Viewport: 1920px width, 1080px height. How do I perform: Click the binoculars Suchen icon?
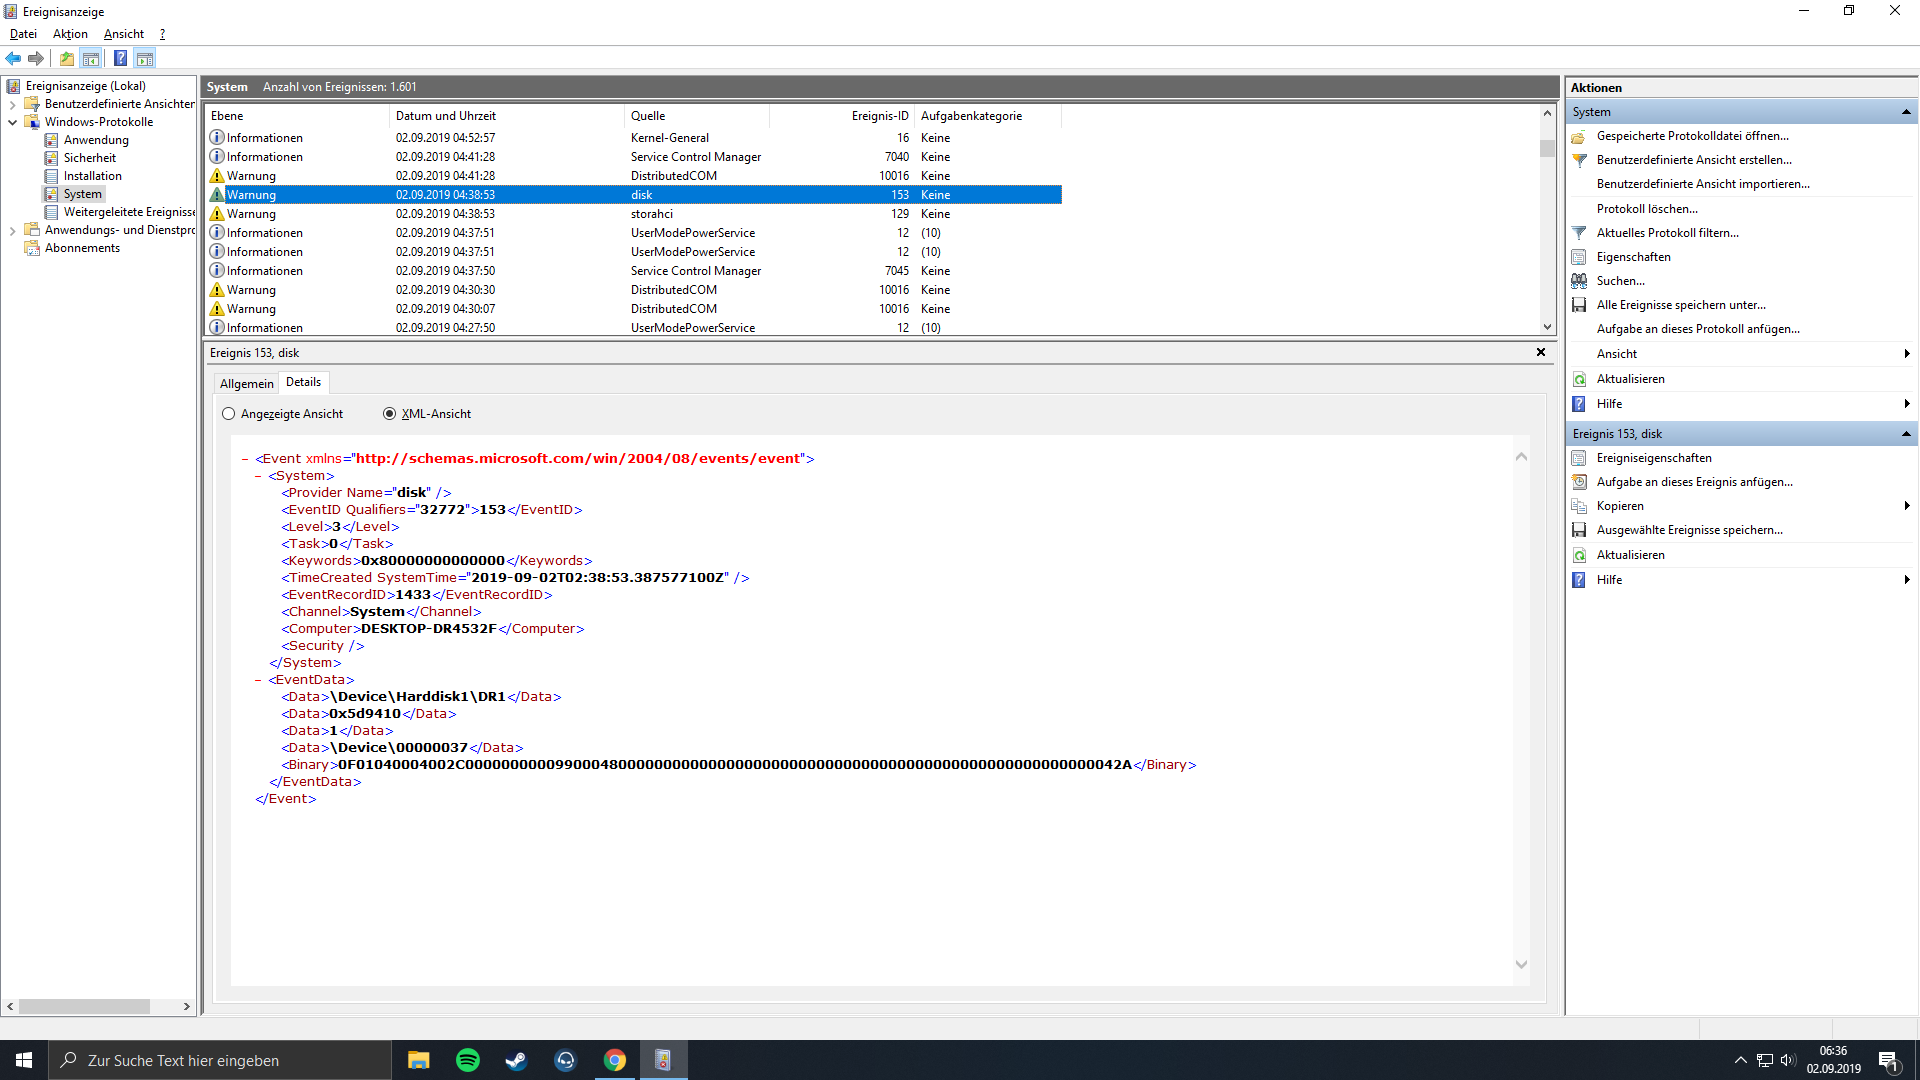coord(1579,281)
